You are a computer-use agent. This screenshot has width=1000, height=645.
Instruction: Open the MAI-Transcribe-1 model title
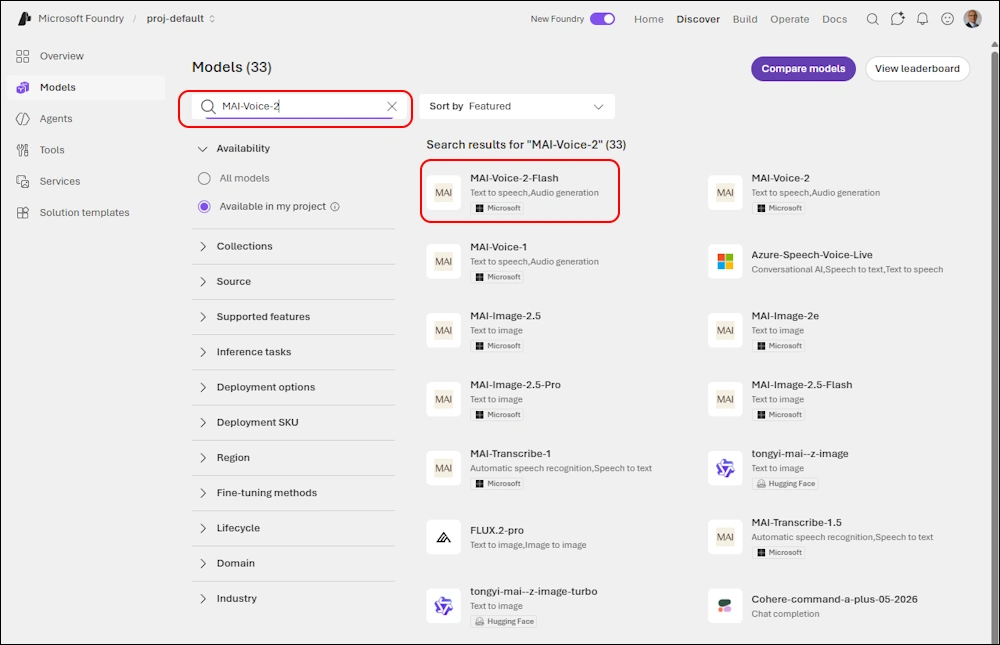tap(510, 454)
